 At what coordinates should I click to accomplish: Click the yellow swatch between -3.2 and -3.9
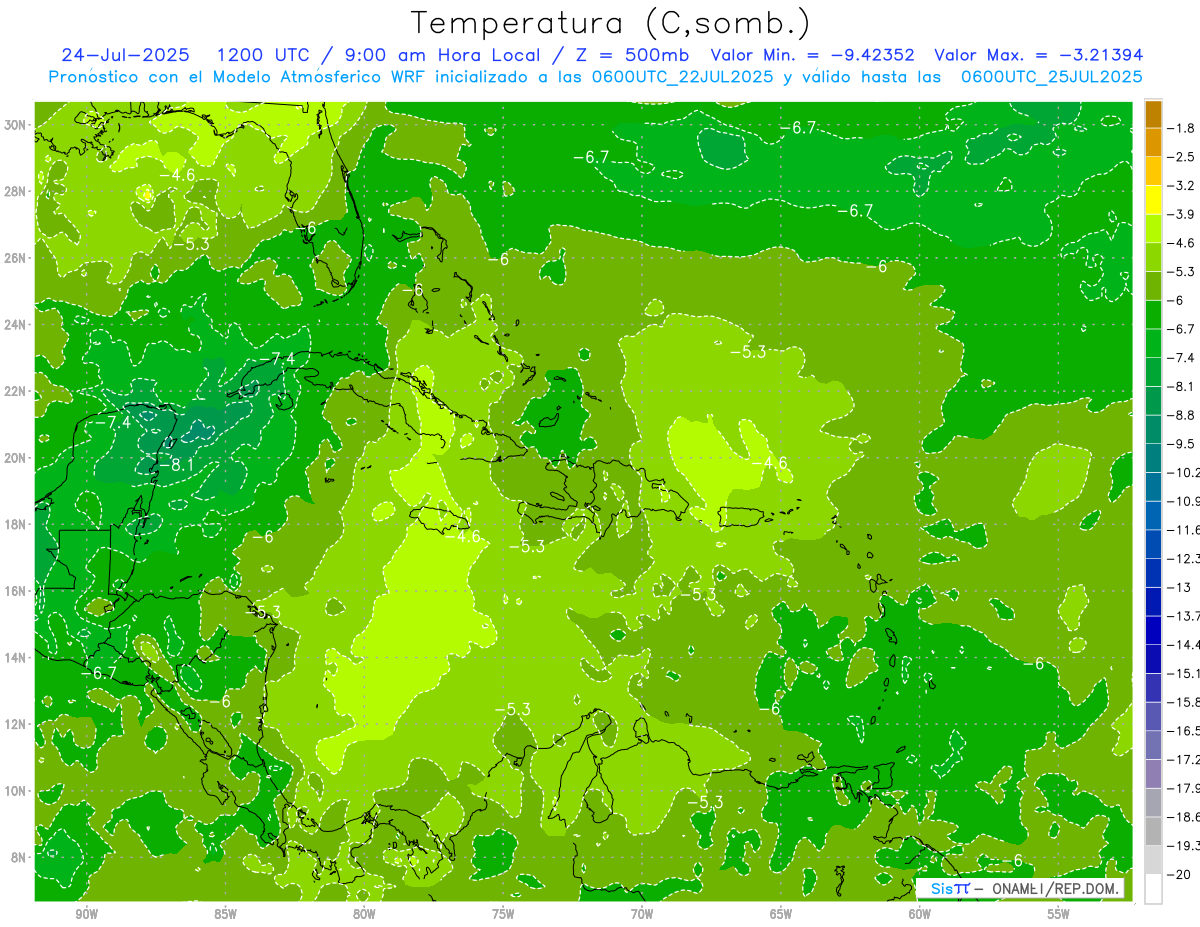pyautogui.click(x=1153, y=200)
